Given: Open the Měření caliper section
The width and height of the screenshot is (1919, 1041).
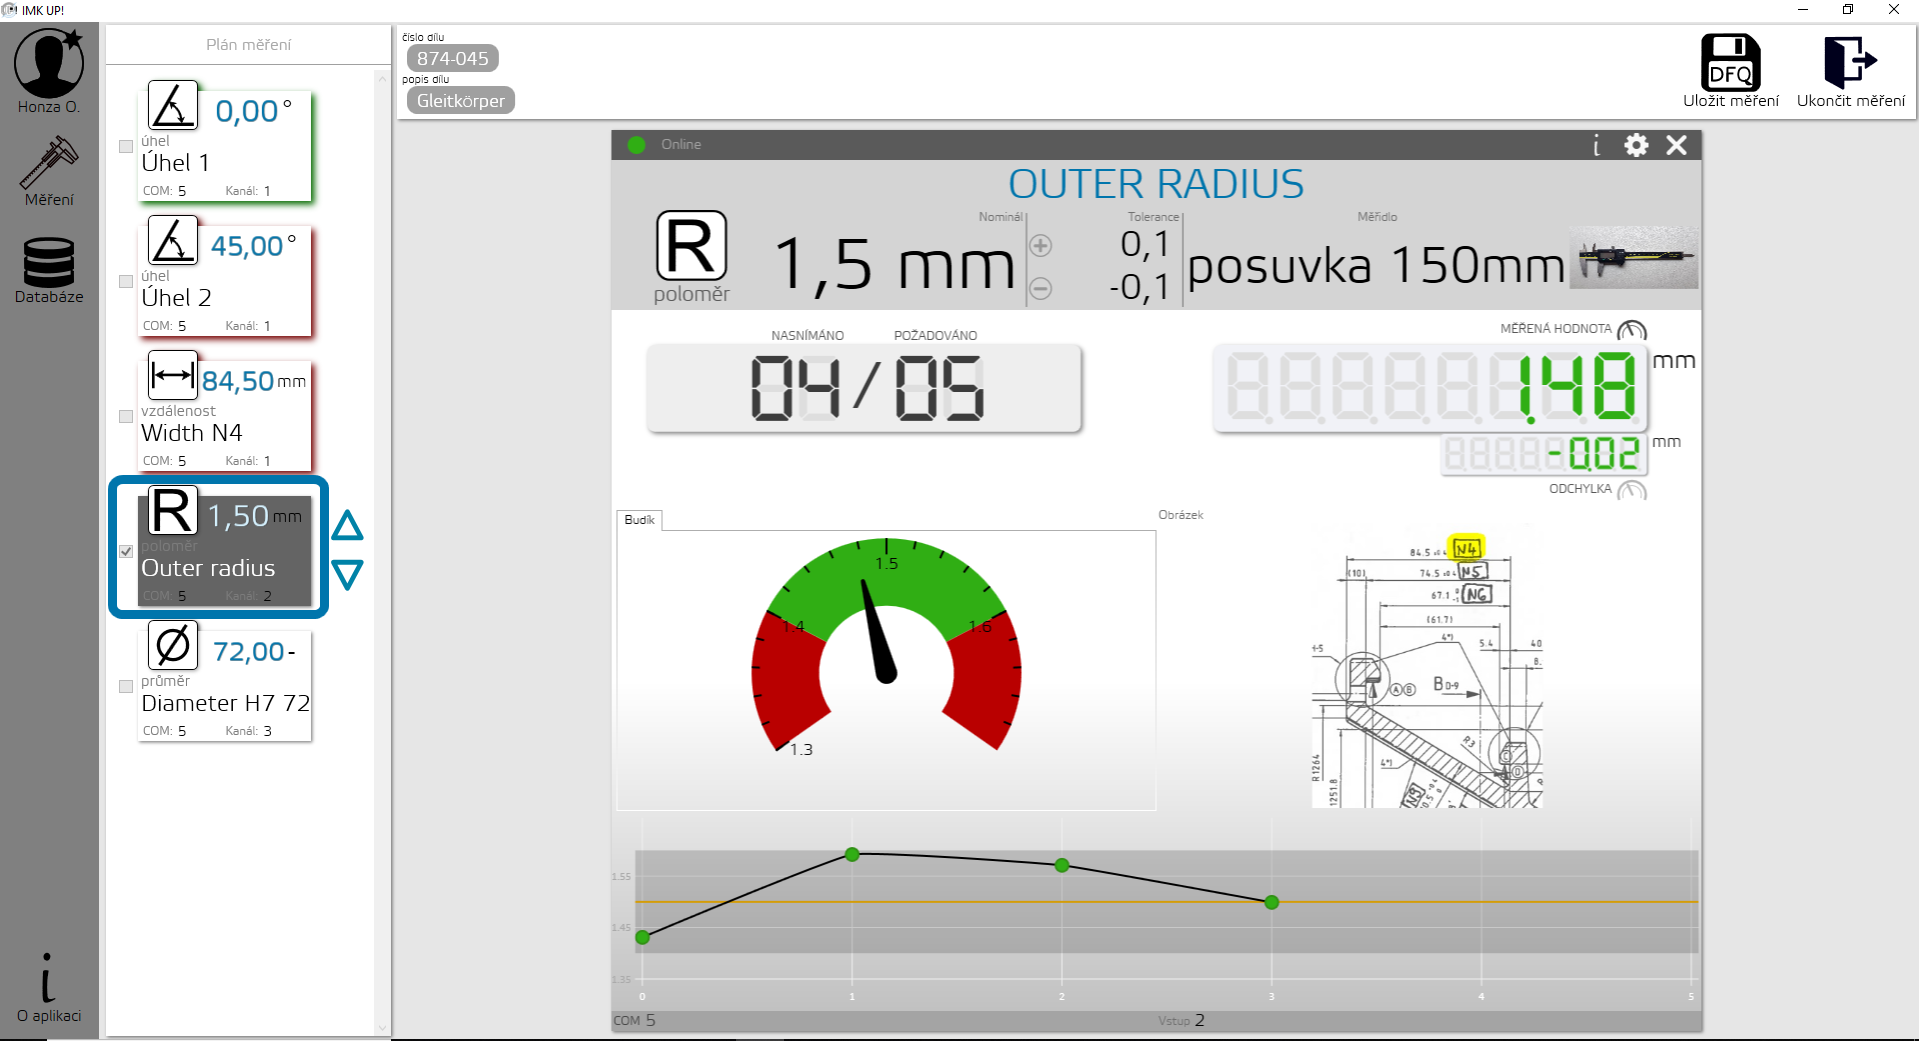Looking at the screenshot, I should pyautogui.click(x=49, y=172).
